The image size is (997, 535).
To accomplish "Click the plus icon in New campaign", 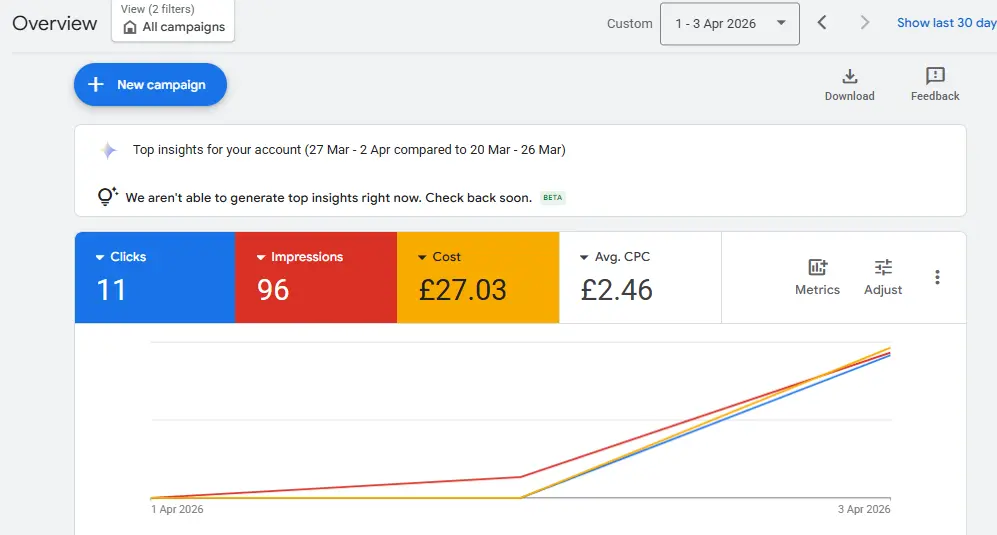I will coord(95,85).
